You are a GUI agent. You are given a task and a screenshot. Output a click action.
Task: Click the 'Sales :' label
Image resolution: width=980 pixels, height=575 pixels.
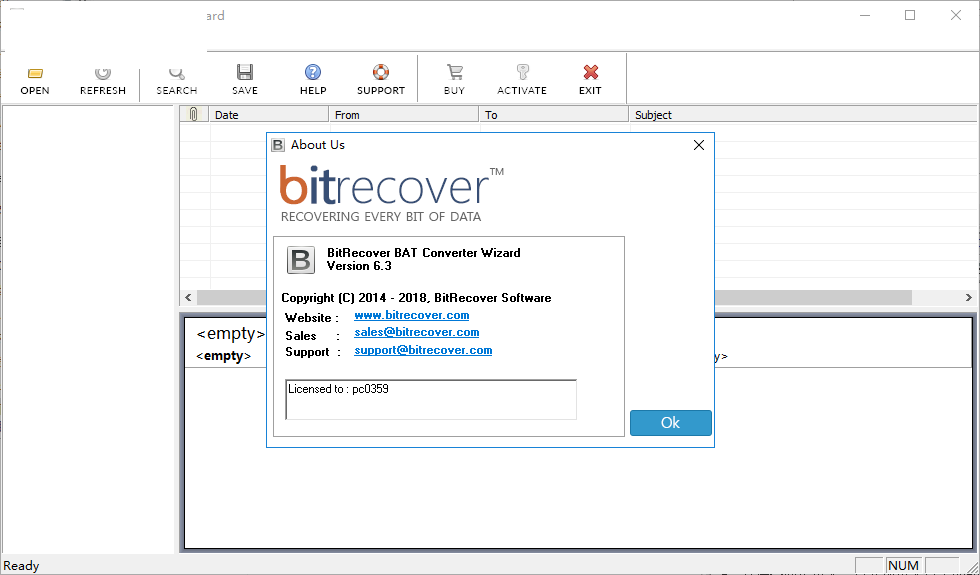click(x=312, y=336)
